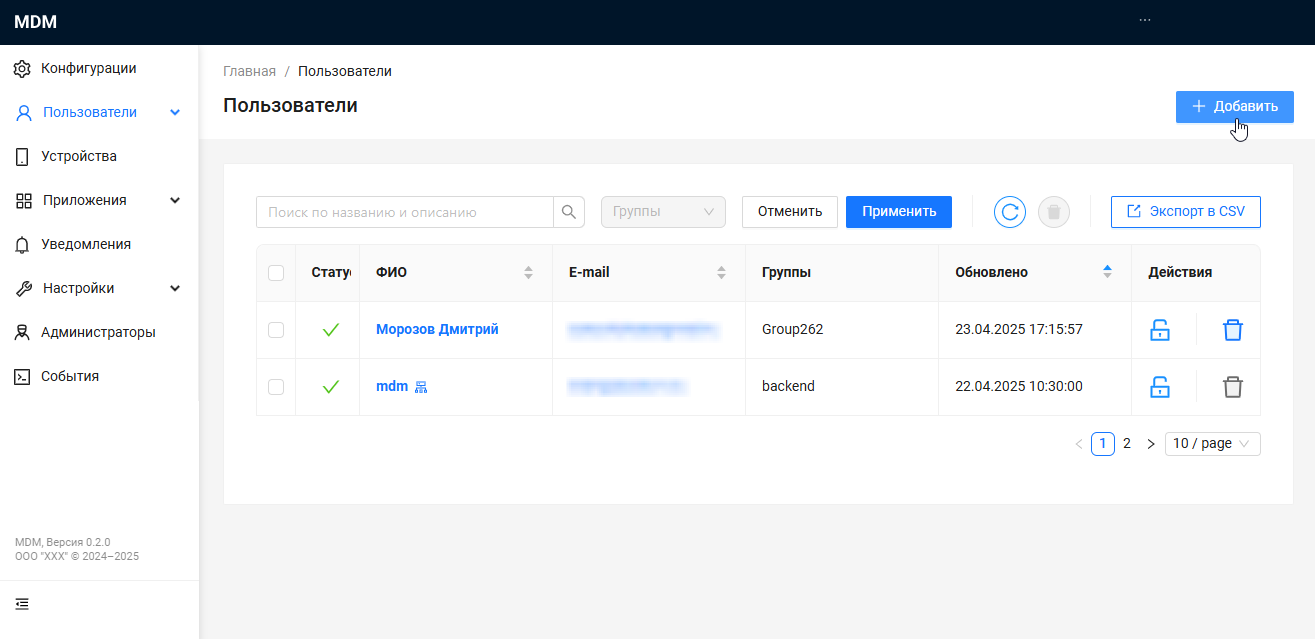This screenshot has width=1315, height=639.
Task: Go to page 2 of the table
Action: click(x=1127, y=444)
